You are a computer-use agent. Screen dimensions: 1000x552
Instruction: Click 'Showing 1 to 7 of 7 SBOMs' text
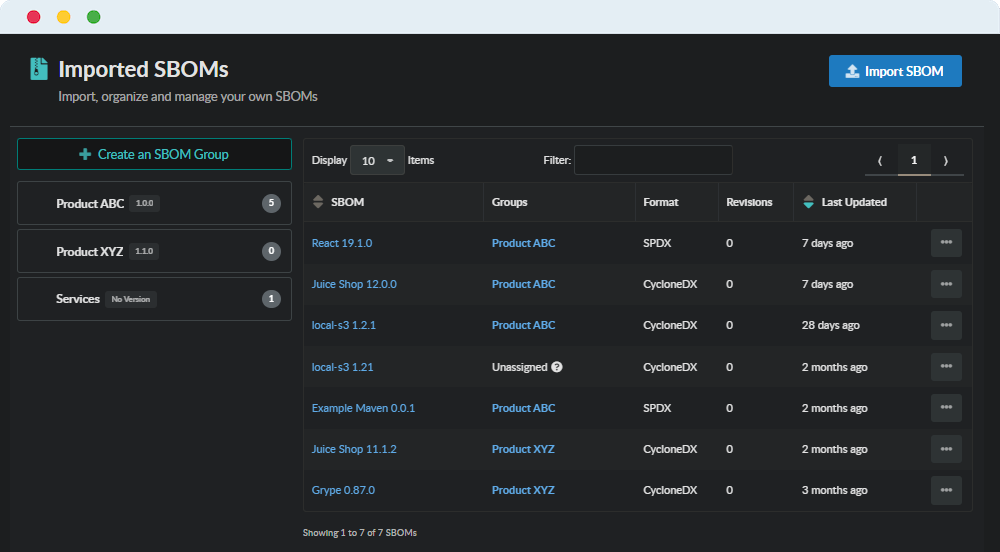[360, 533]
